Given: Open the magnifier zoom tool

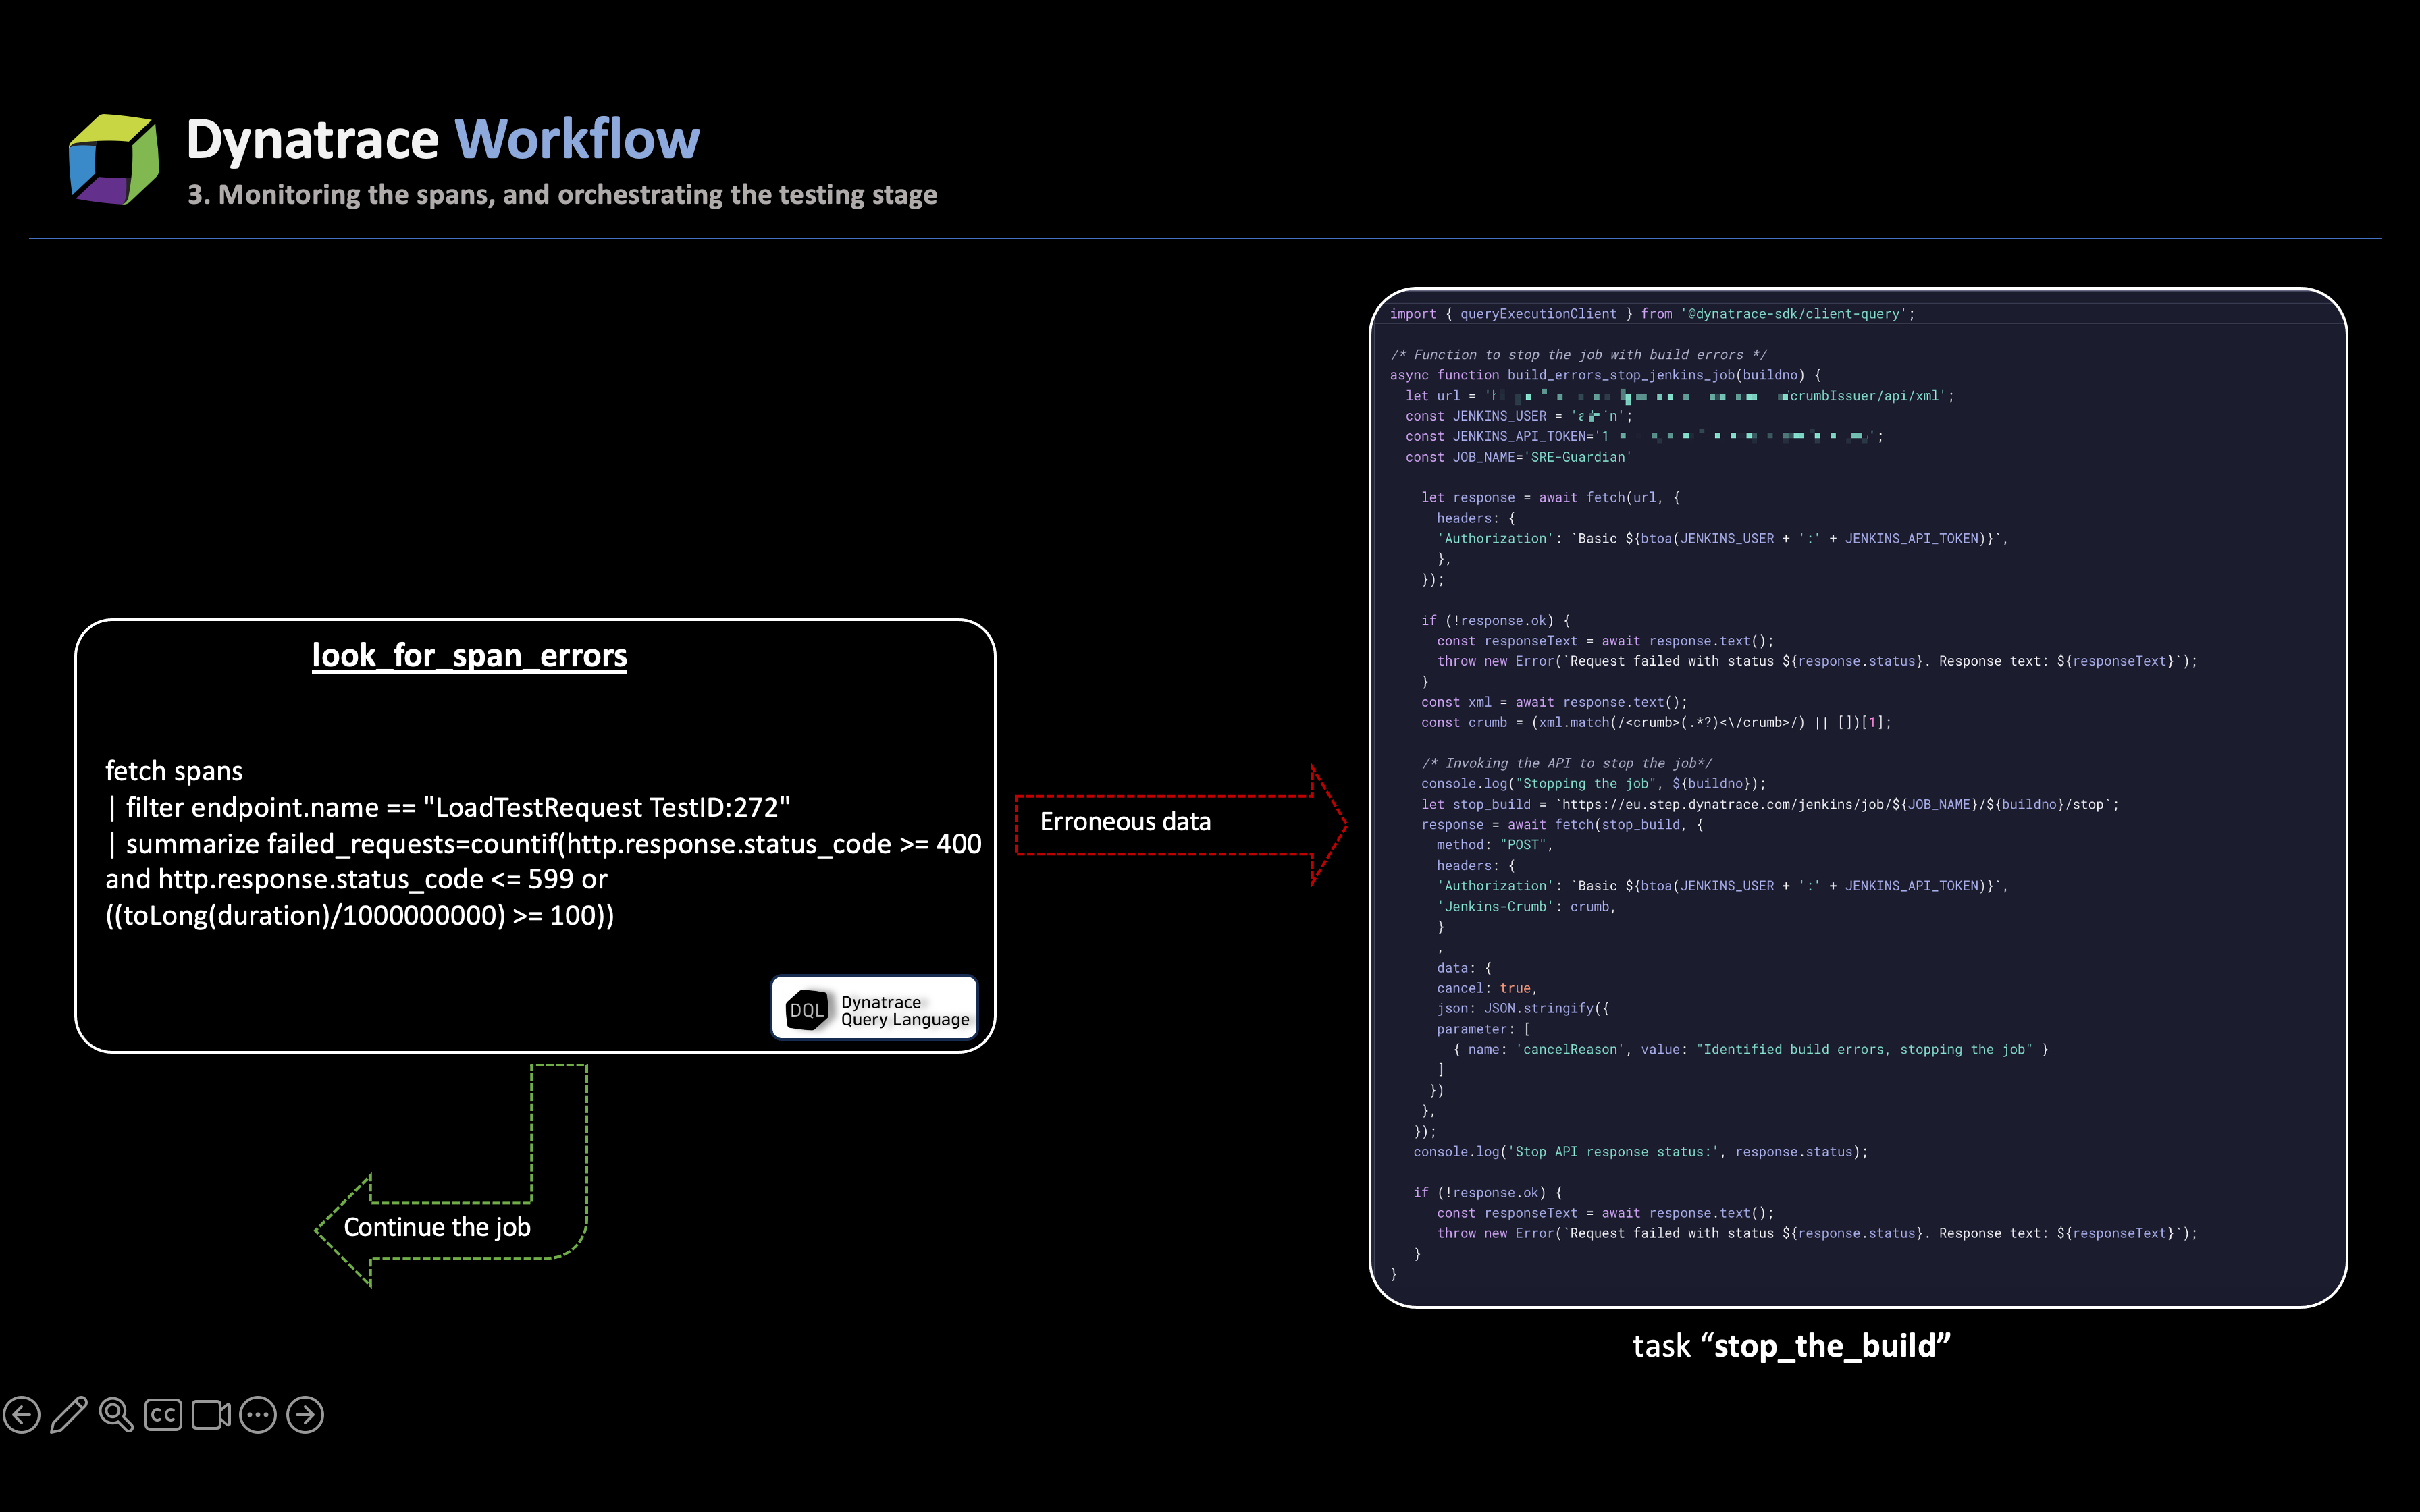Looking at the screenshot, I should click(117, 1414).
